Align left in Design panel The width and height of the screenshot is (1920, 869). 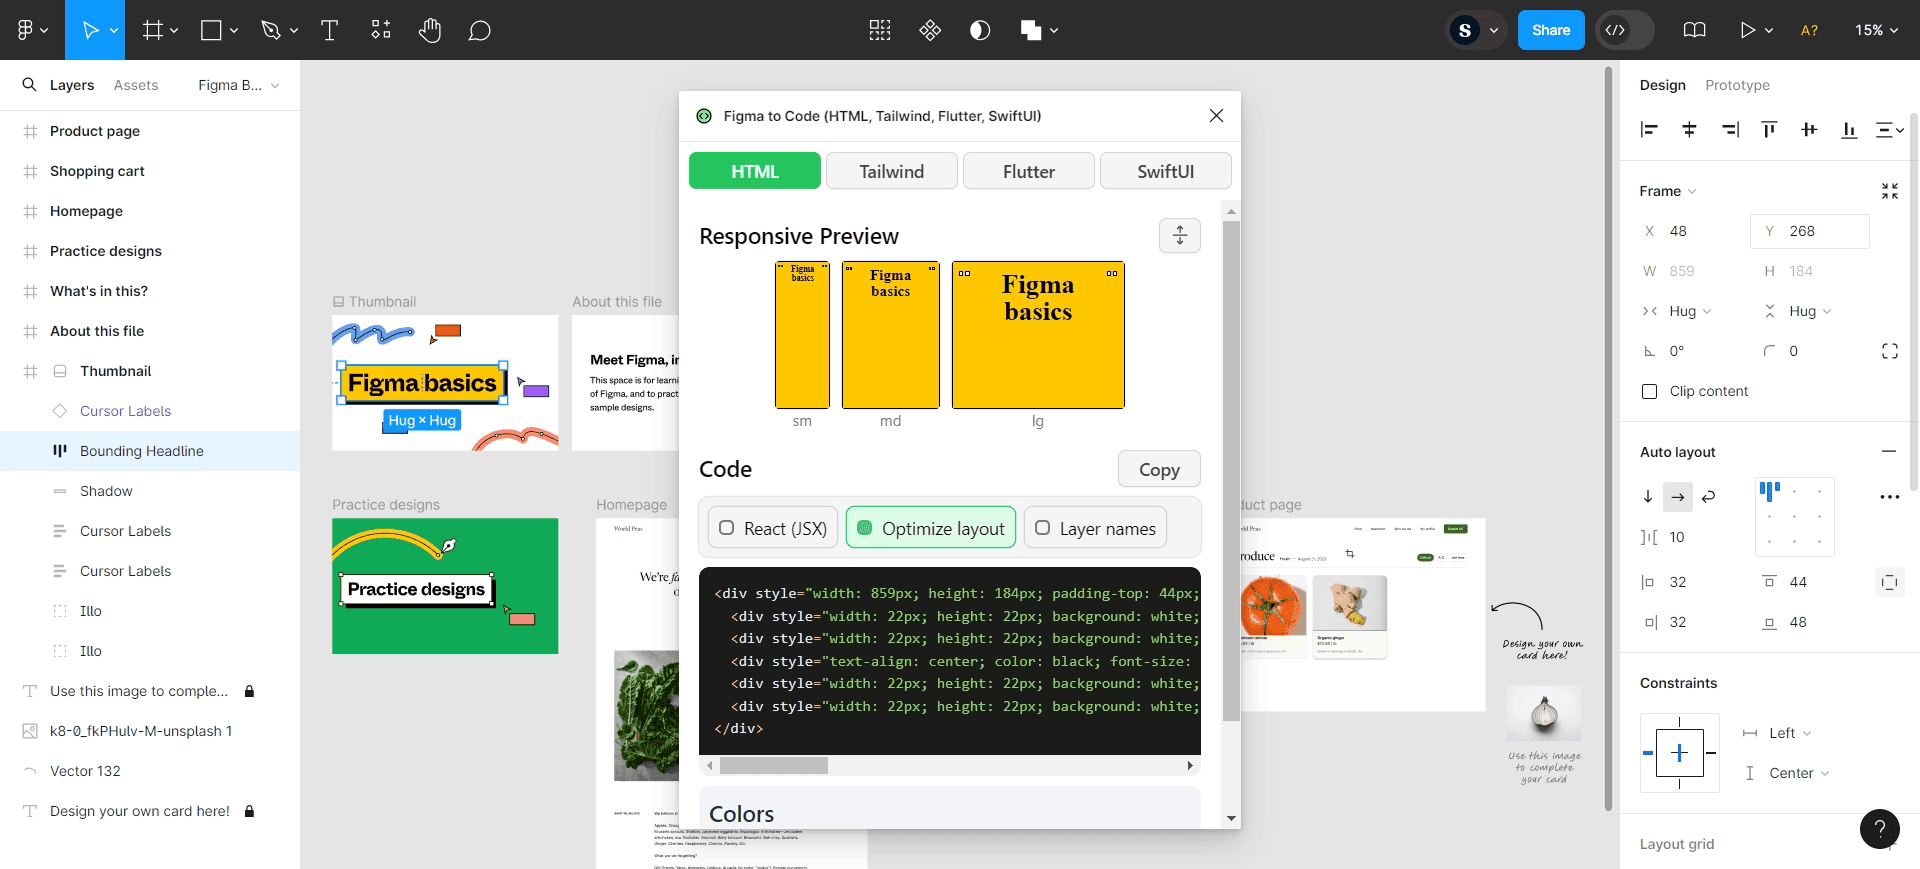pos(1649,129)
